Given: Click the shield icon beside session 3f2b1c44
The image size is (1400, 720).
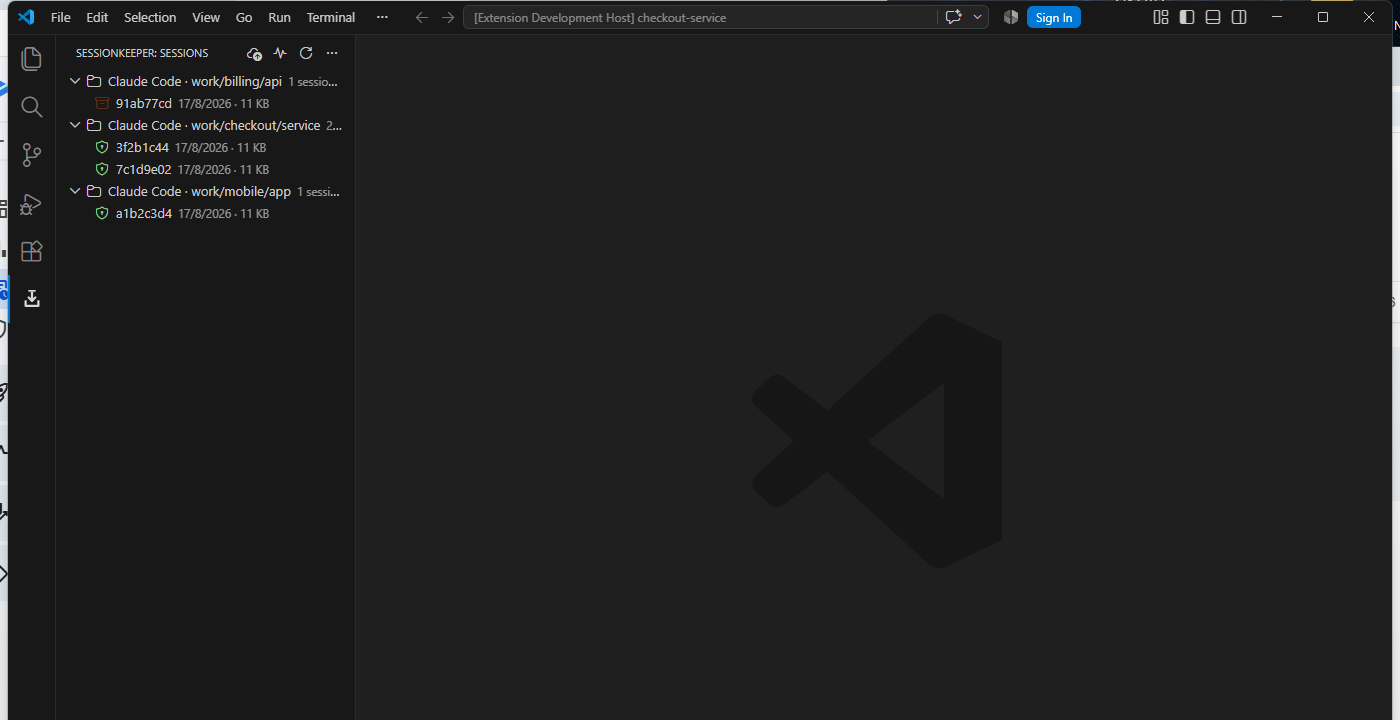Looking at the screenshot, I should pos(101,147).
